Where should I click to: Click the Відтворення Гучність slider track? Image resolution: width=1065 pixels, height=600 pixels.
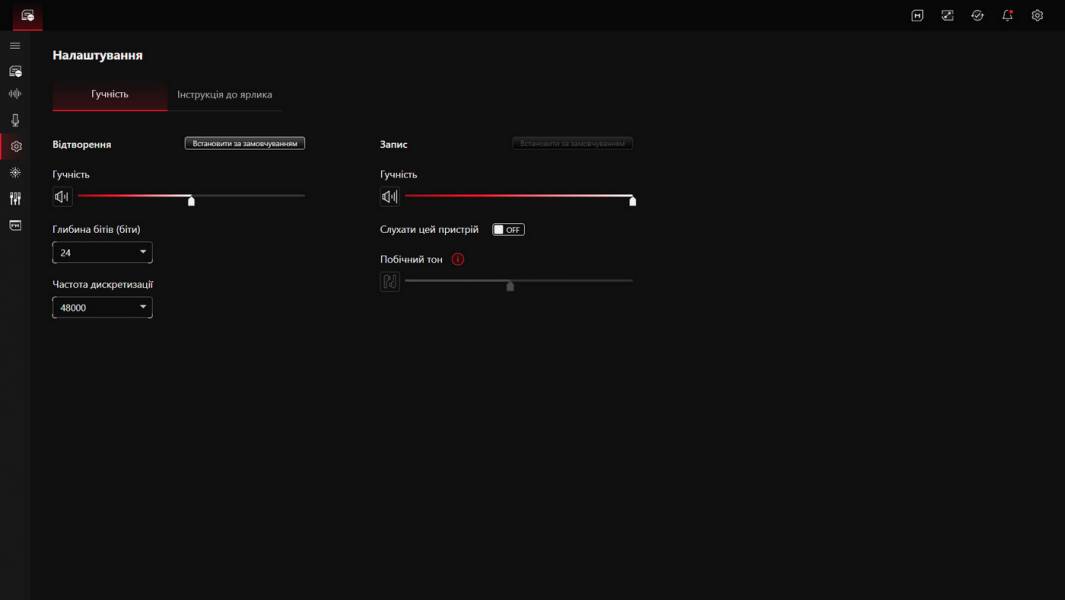click(x=192, y=196)
